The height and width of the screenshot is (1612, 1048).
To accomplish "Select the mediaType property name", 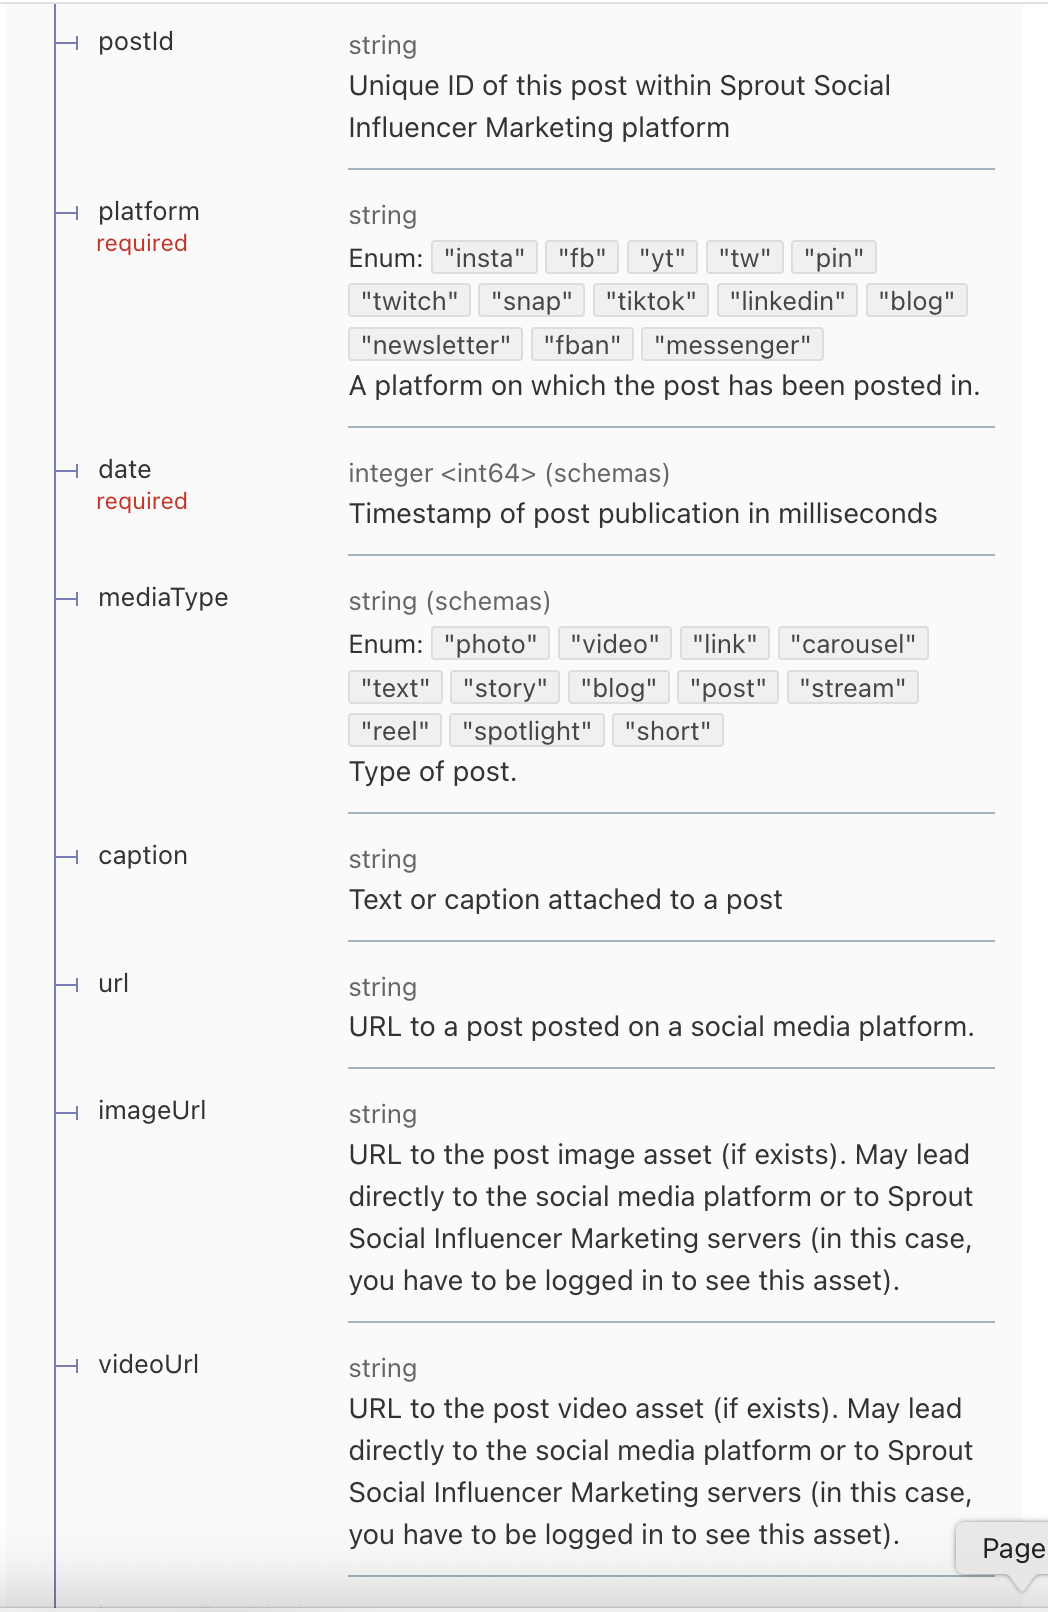I will (163, 598).
